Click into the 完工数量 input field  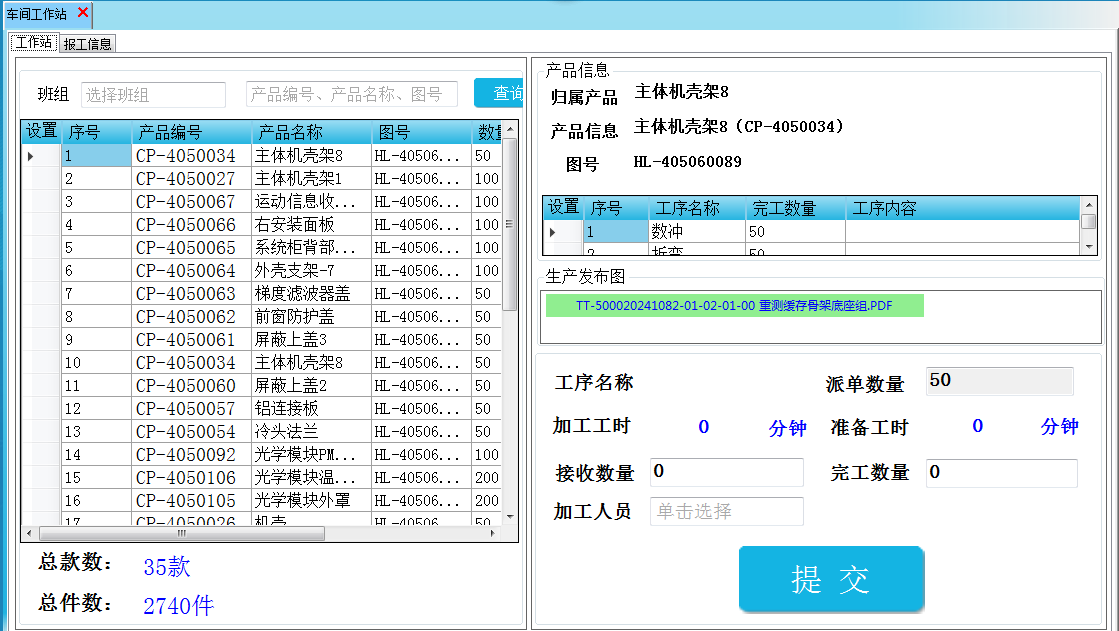1001,472
